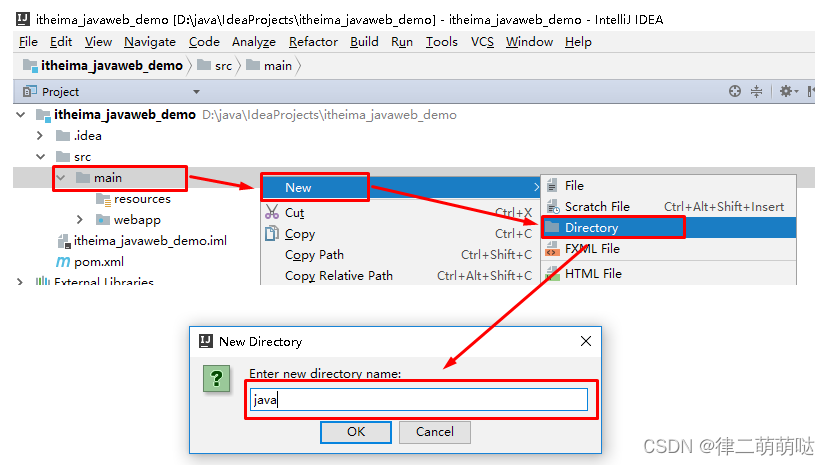Choose Copy Relative Path menu entry
The image size is (830, 465).
[398, 275]
